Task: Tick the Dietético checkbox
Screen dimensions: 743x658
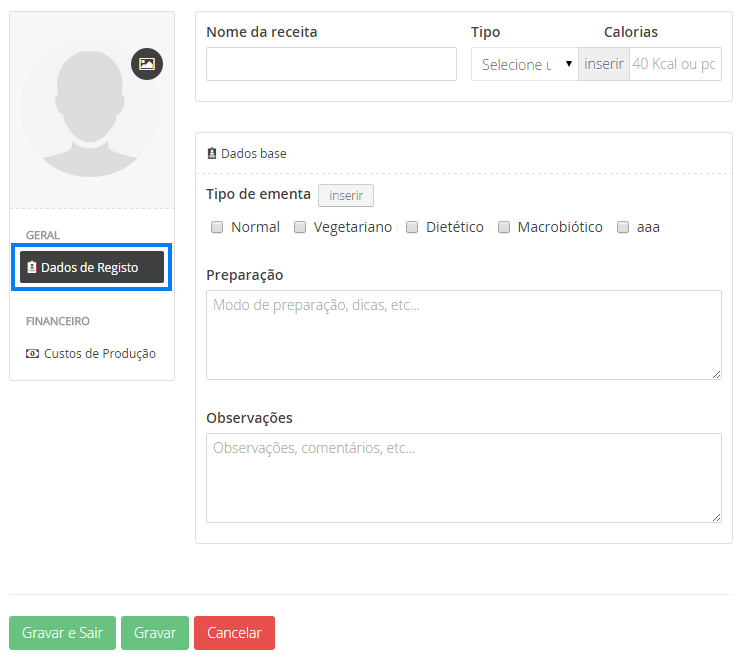Action: pyautogui.click(x=412, y=227)
